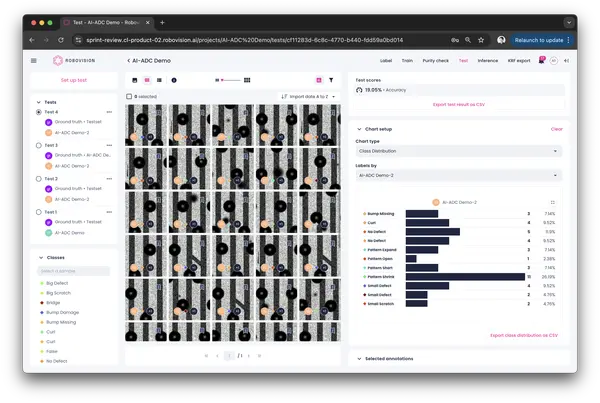The height and width of the screenshot is (403, 600).
Task: Open the three-dot menu for Test 1
Action: click(109, 212)
